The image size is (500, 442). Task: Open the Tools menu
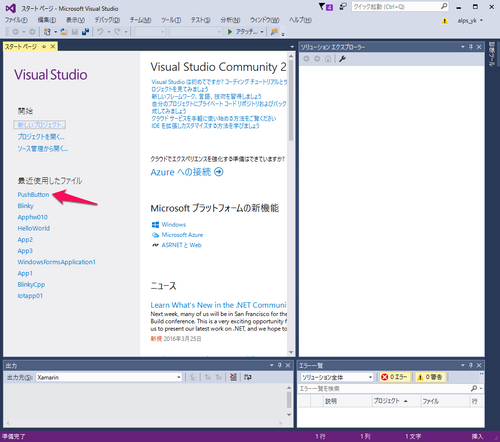[171, 20]
